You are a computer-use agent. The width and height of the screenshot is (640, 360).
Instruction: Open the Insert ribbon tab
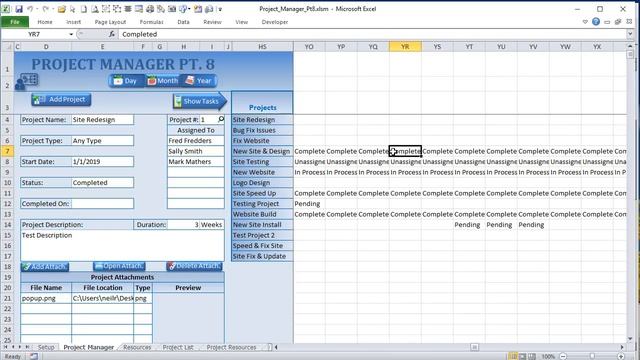point(73,22)
